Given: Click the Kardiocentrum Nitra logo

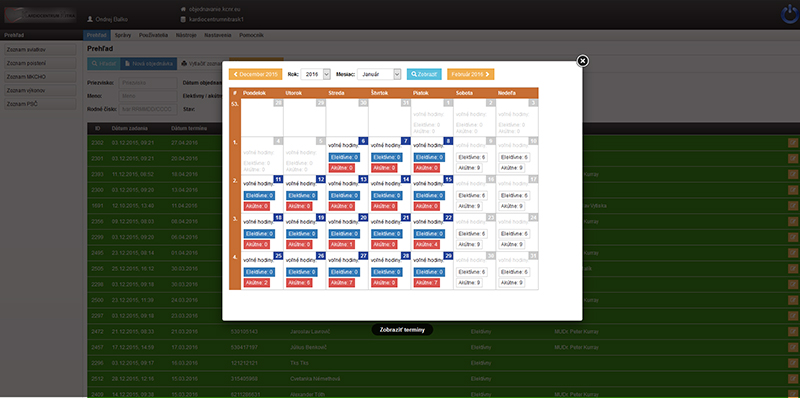Looking at the screenshot, I should [40, 15].
